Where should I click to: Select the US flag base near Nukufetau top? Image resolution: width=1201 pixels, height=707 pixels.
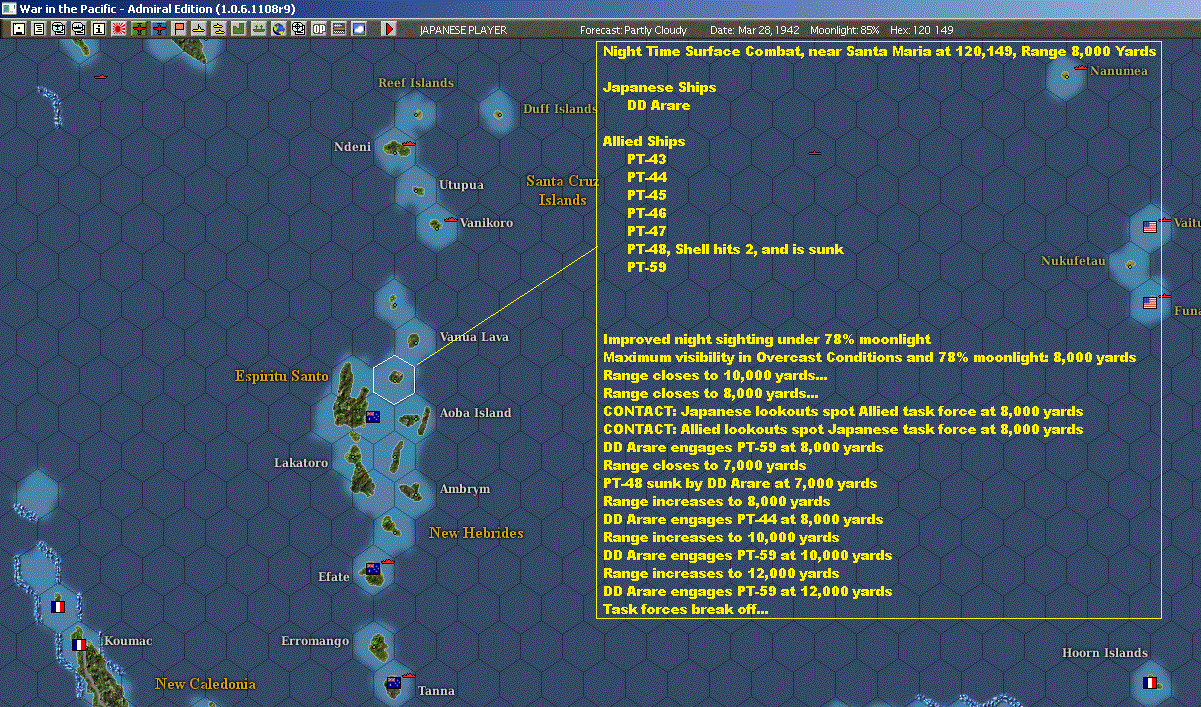tap(1150, 227)
